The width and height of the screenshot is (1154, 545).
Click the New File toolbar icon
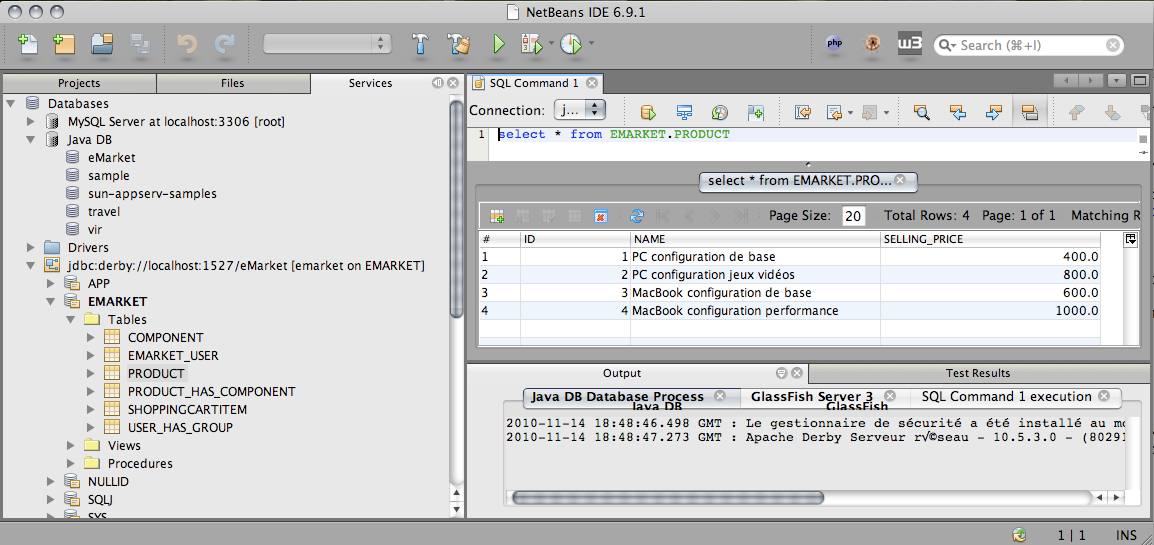(28, 45)
